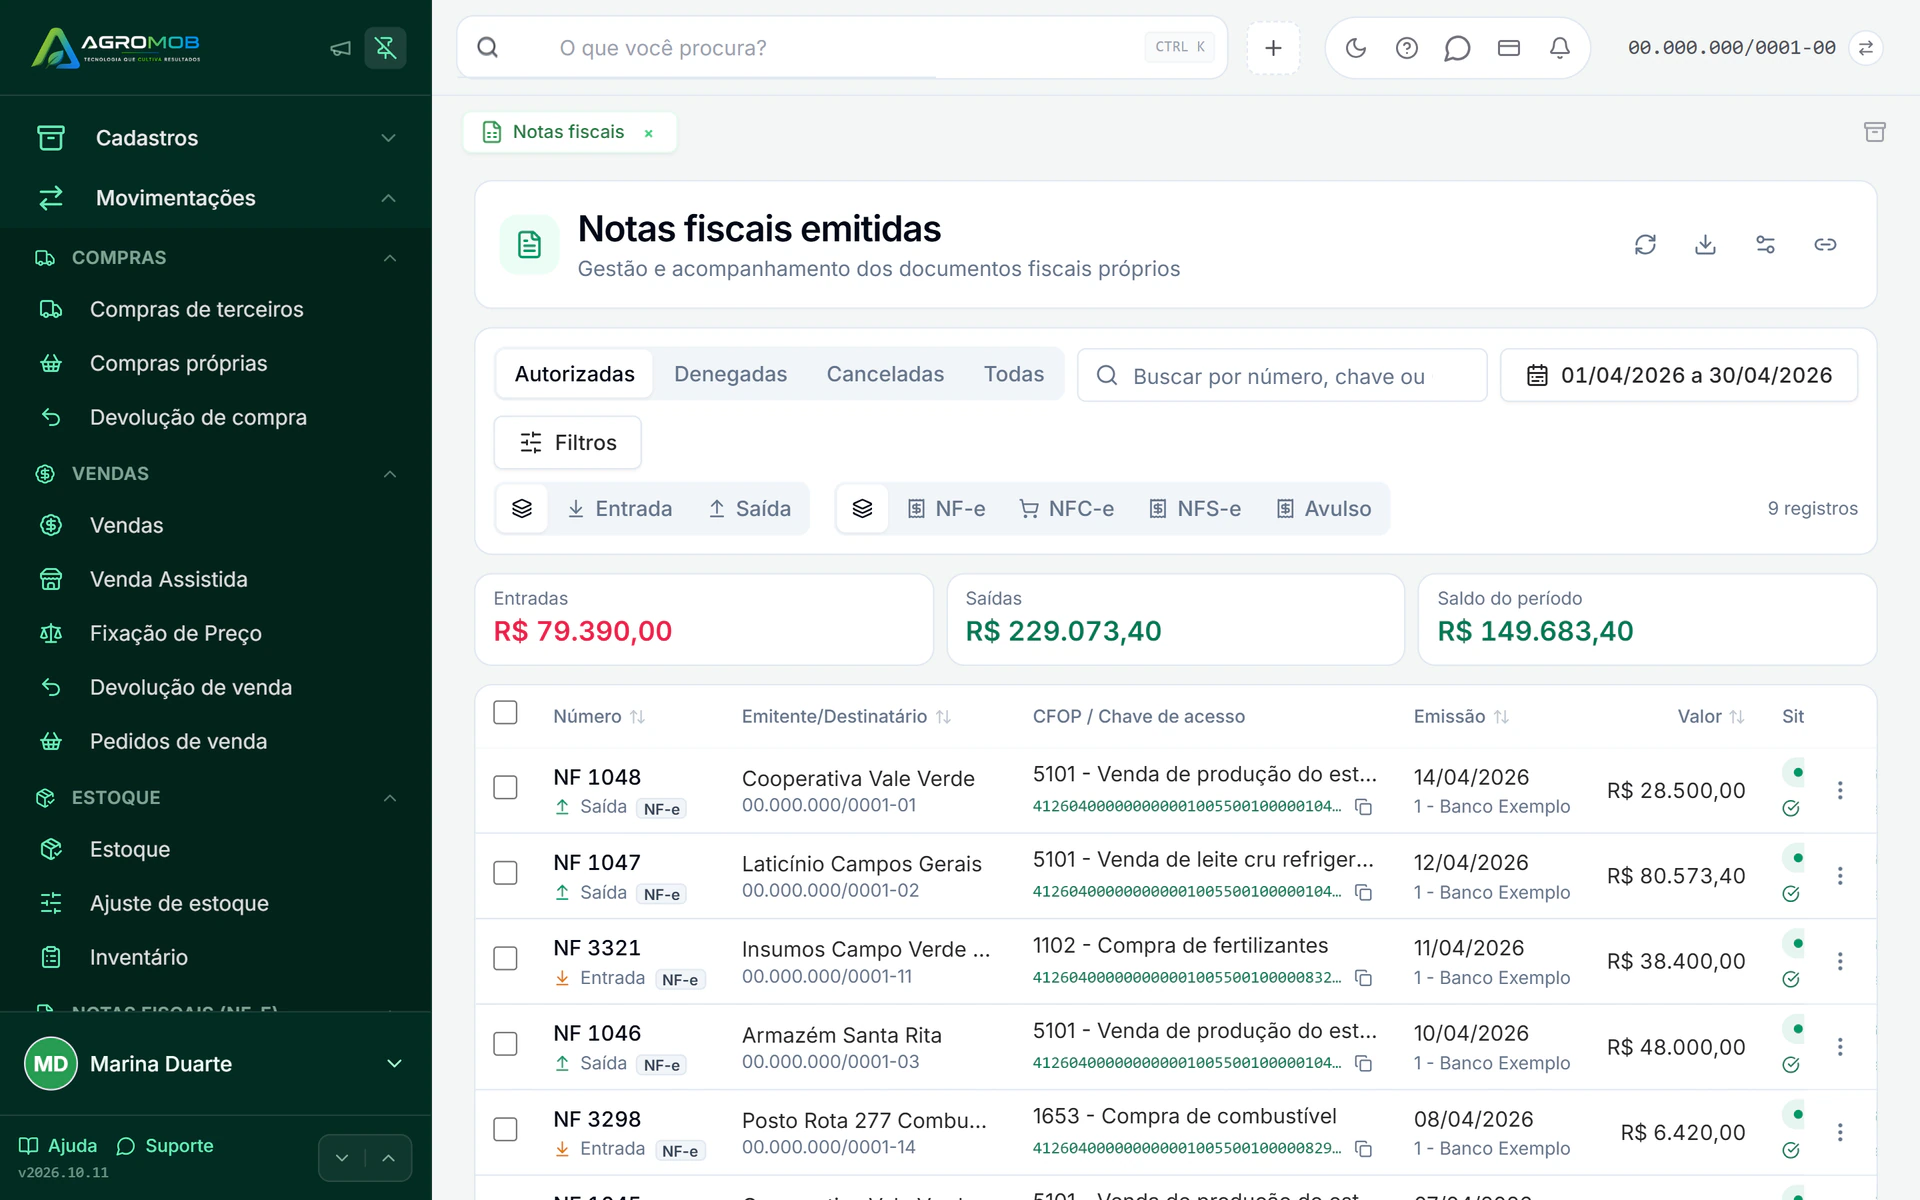Click the megaphone announcements icon in sidebar header
The image size is (1920, 1200).
[341, 48]
